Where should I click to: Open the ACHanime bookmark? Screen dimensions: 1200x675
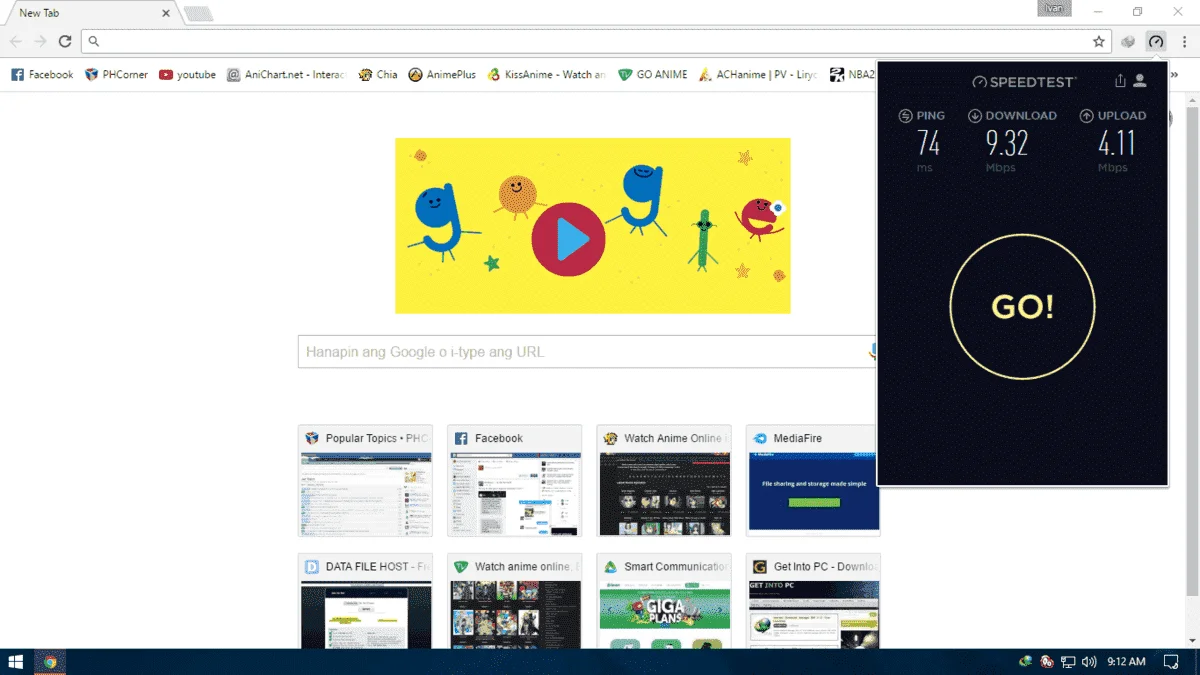[x=757, y=74]
